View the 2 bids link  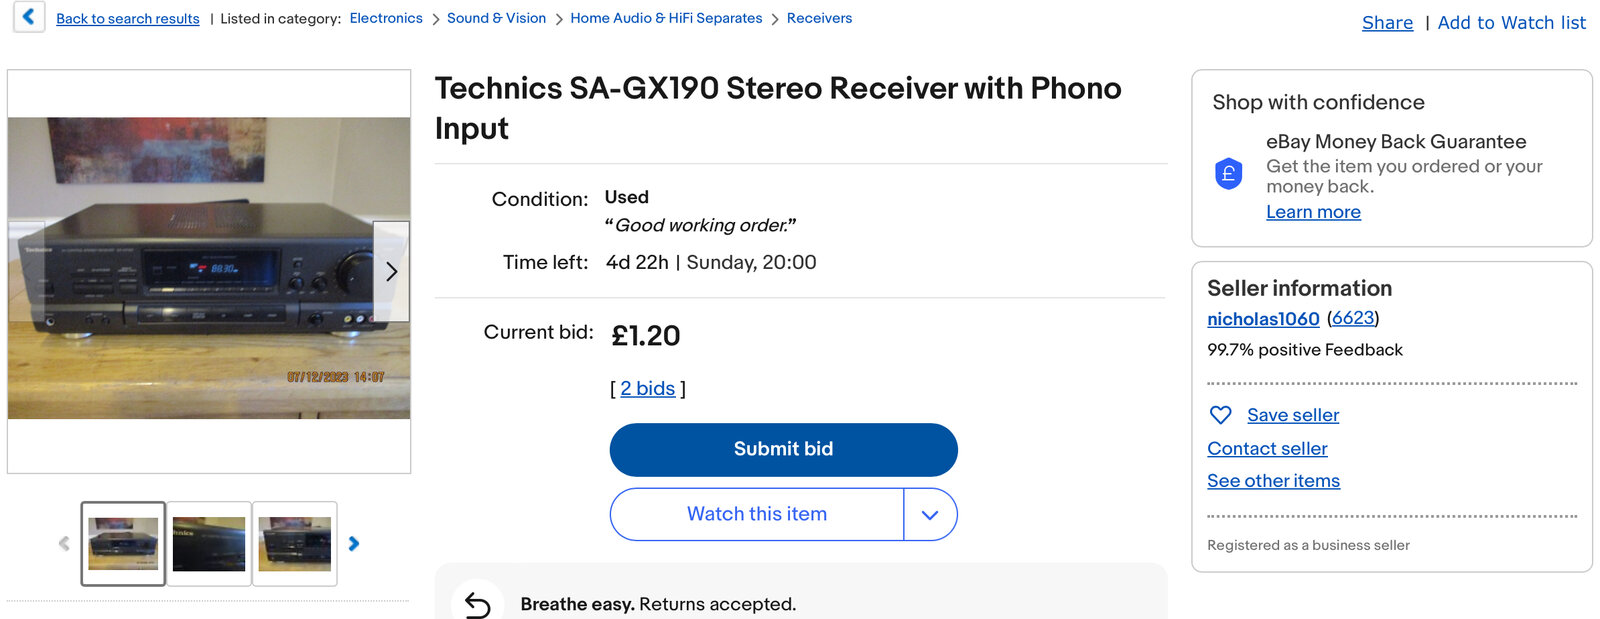(648, 389)
